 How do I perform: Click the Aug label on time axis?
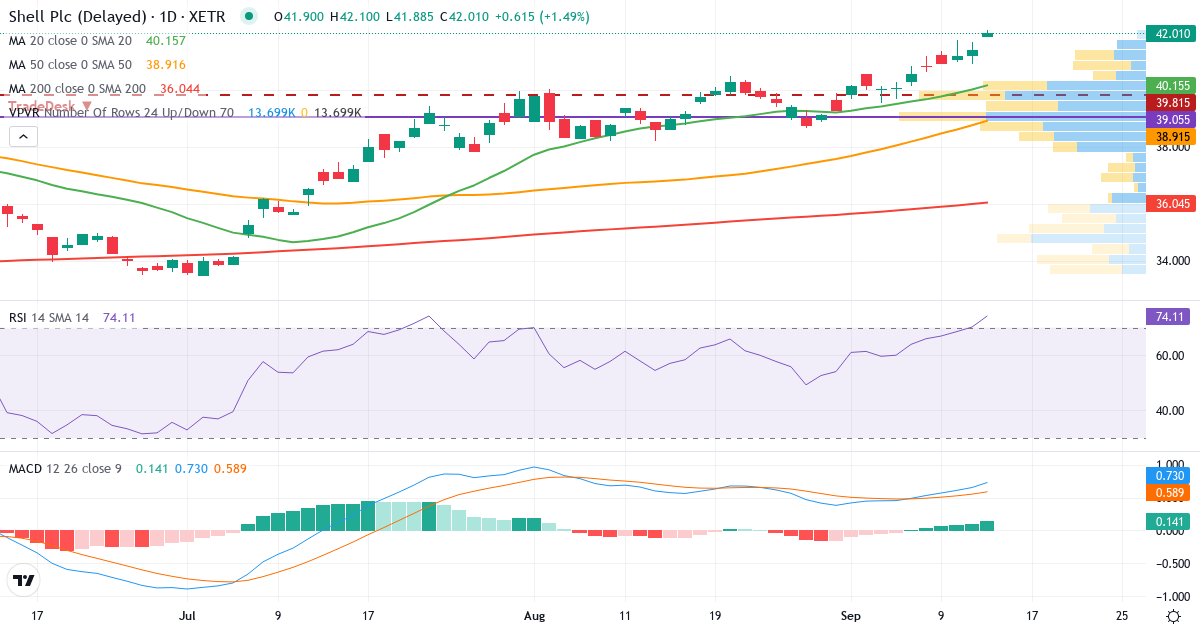coord(534,616)
